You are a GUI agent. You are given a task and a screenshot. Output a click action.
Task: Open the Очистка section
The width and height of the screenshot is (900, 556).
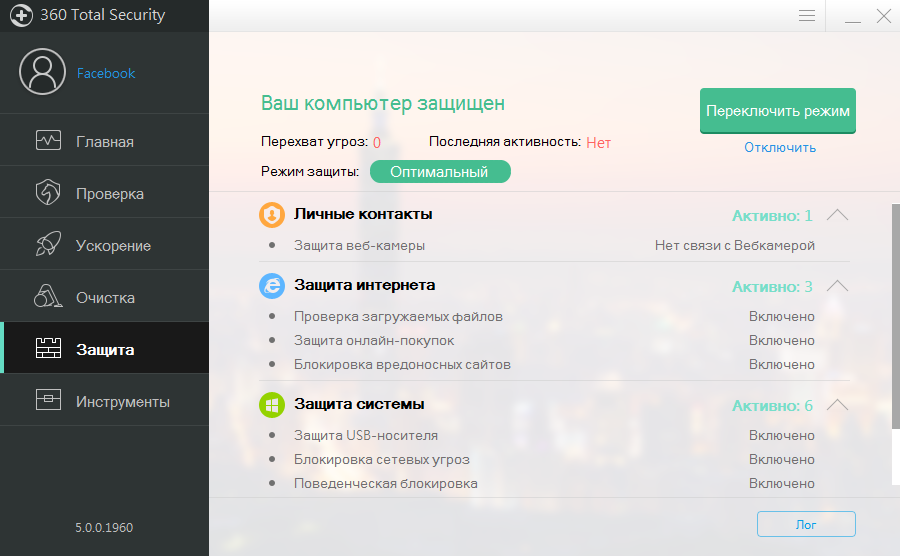[x=104, y=296]
